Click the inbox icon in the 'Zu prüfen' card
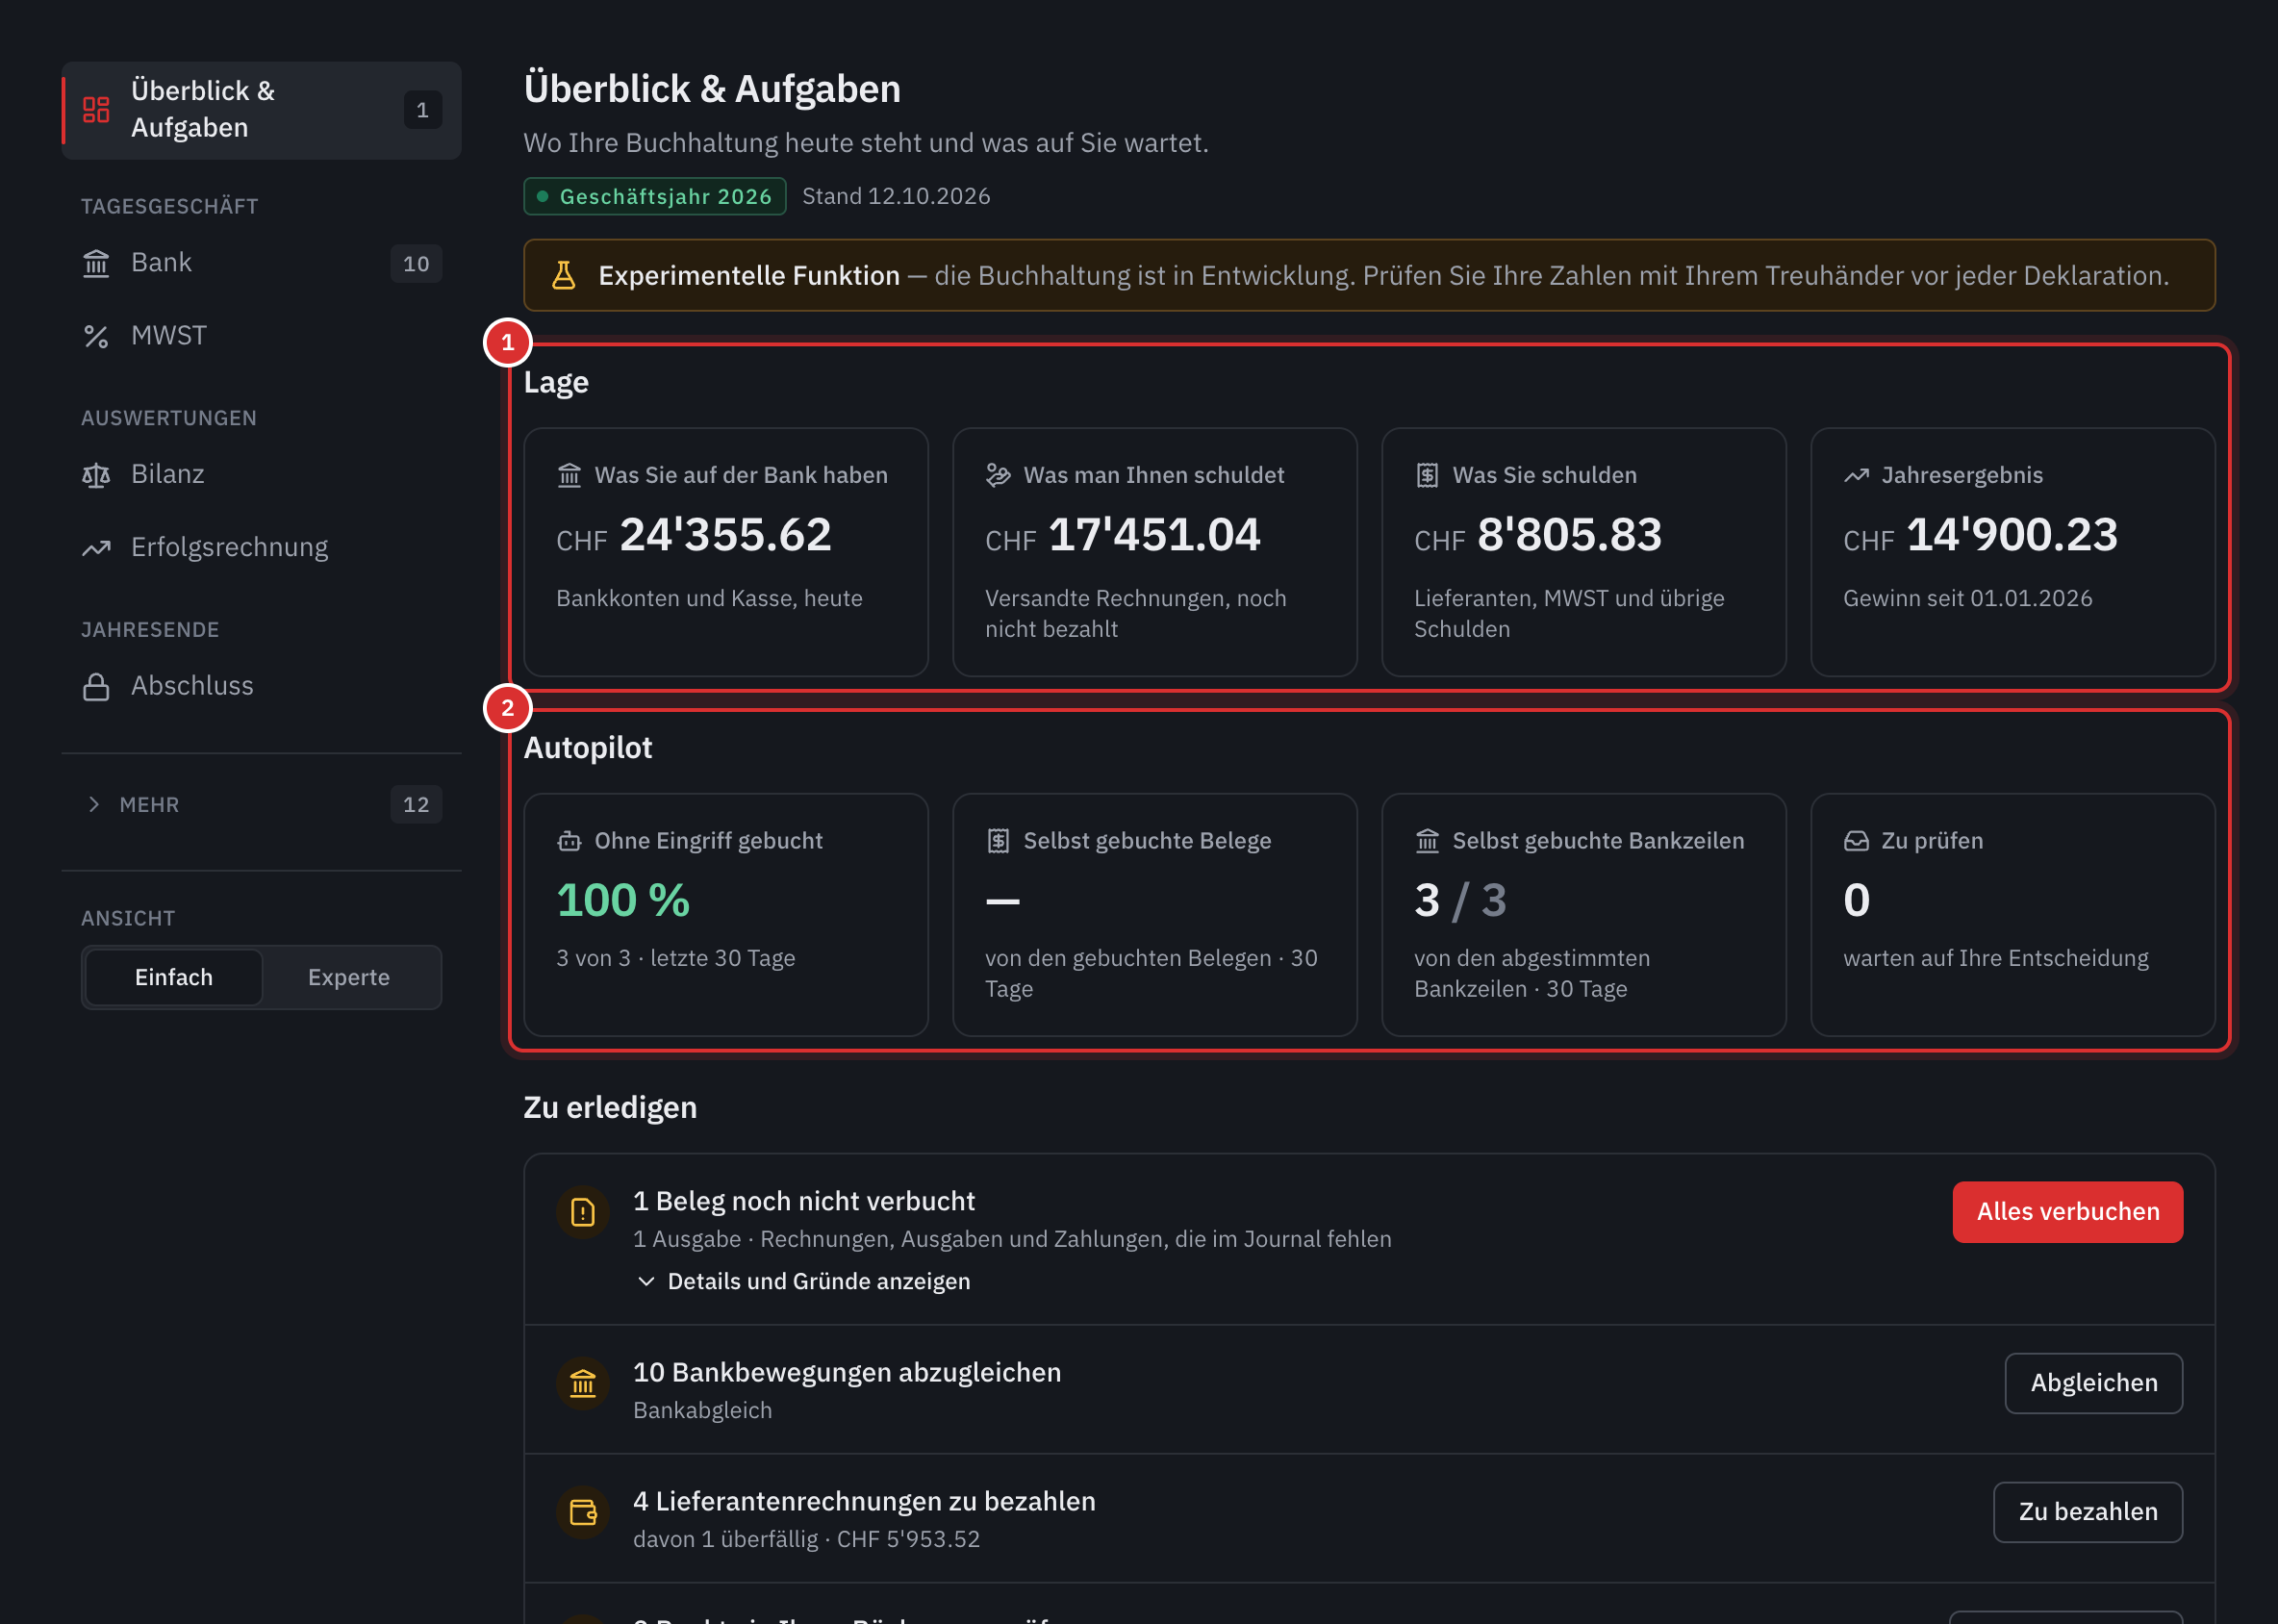Screen dimensions: 2278x1624 click(x=1857, y=842)
